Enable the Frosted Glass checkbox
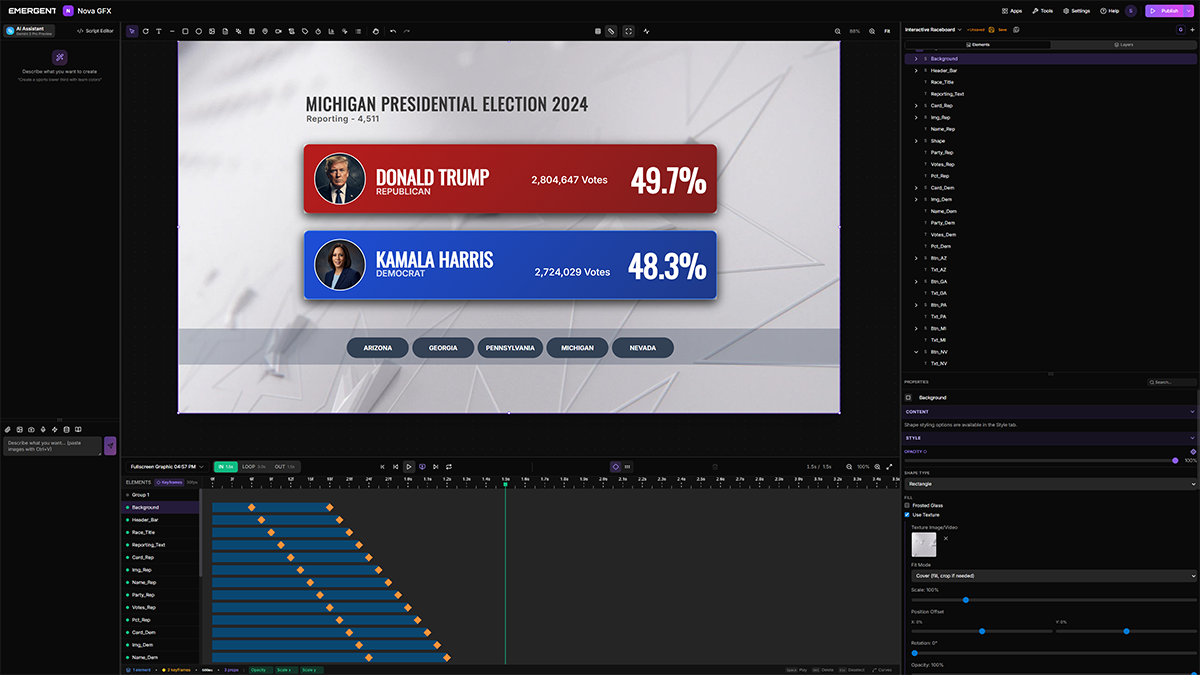This screenshot has width=1200, height=675. tap(907, 505)
